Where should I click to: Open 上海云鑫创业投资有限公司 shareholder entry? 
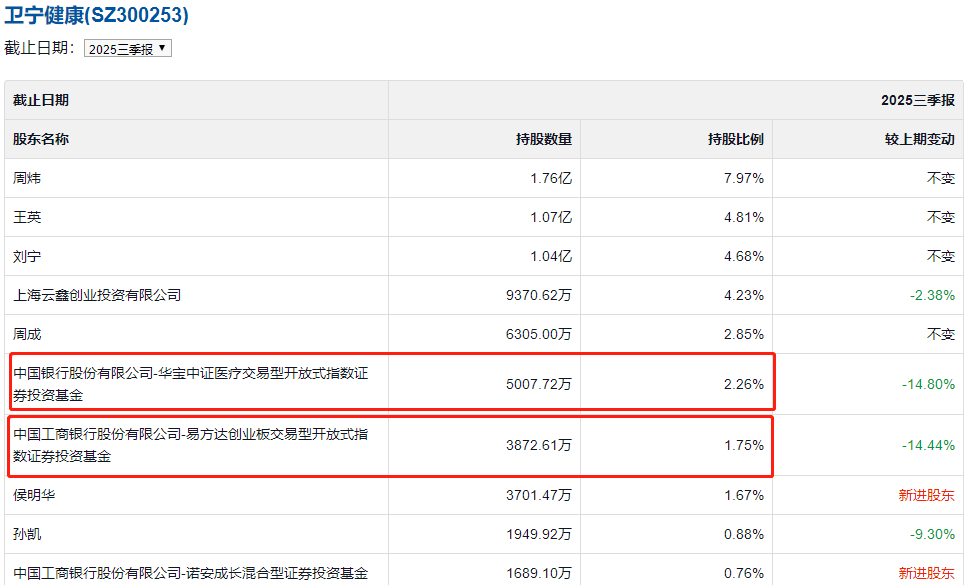click(97, 295)
